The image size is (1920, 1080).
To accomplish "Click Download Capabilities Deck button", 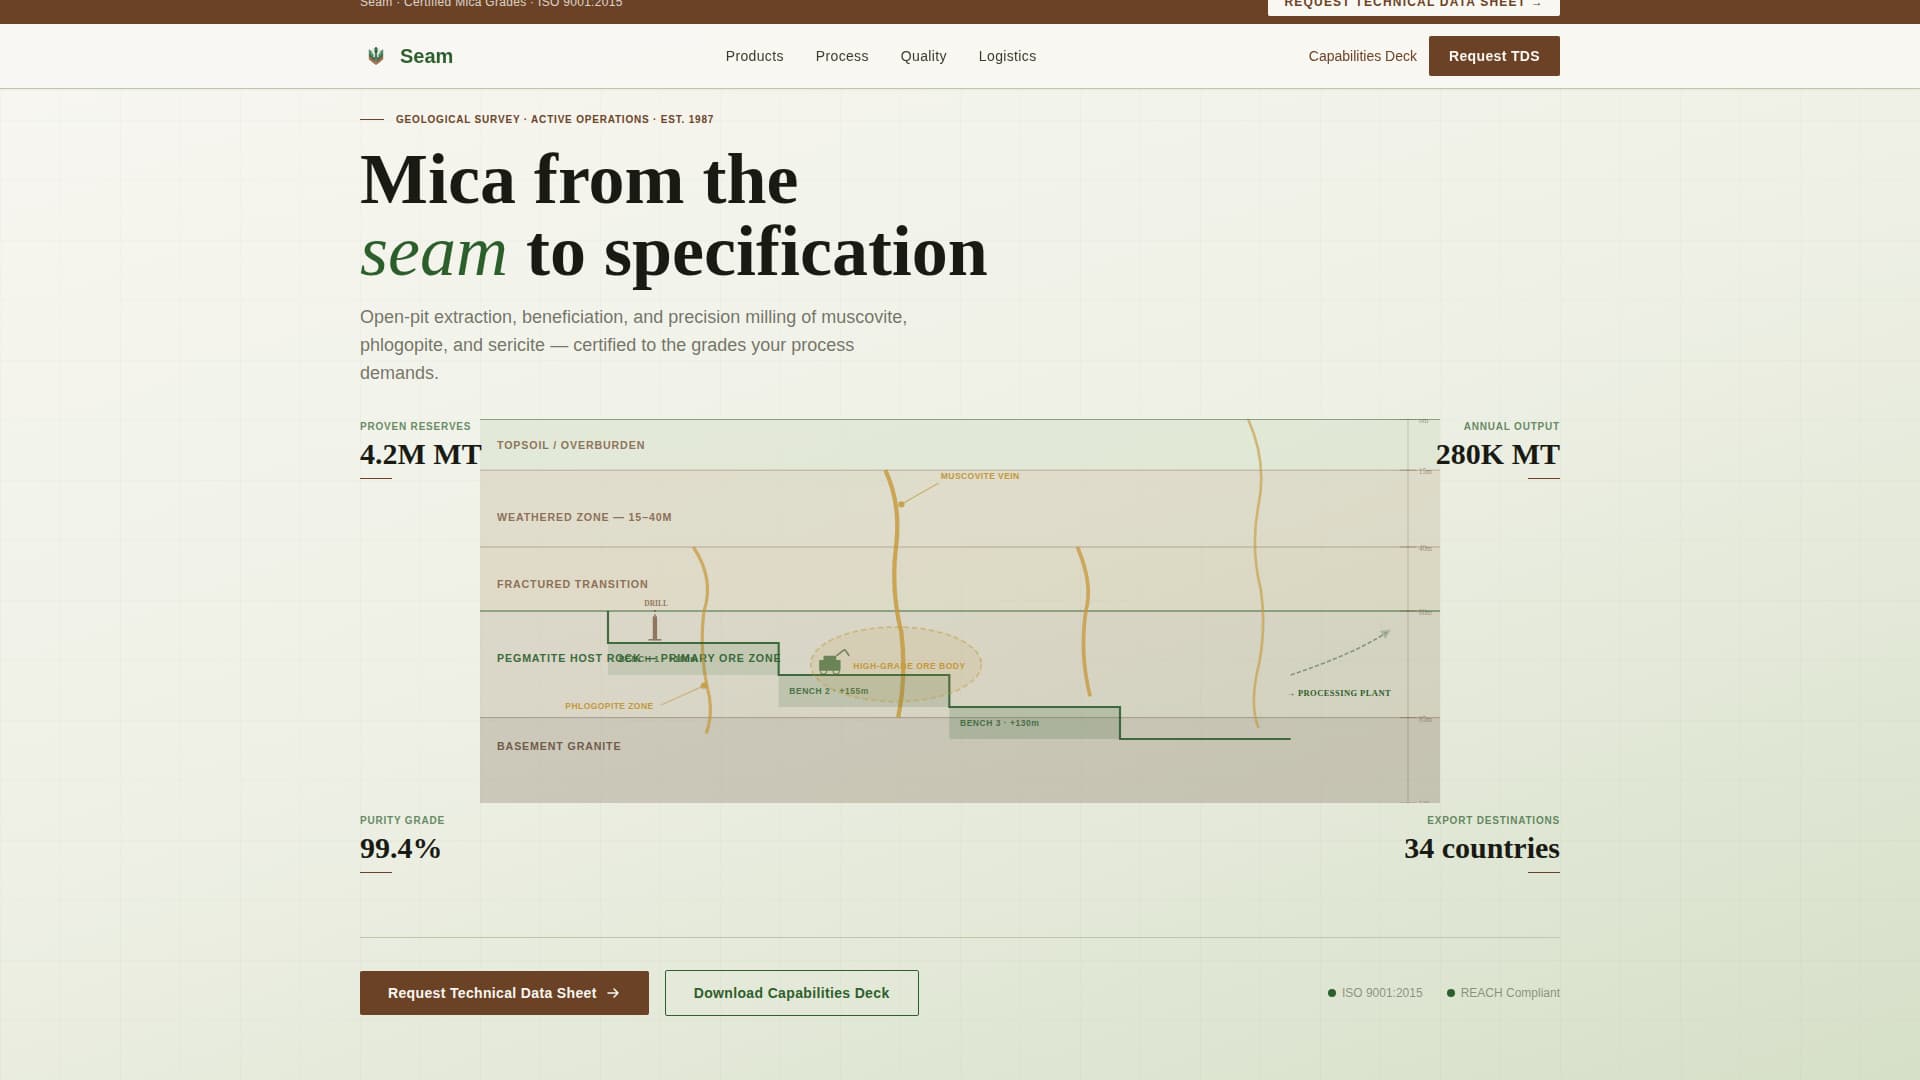I will 791,993.
